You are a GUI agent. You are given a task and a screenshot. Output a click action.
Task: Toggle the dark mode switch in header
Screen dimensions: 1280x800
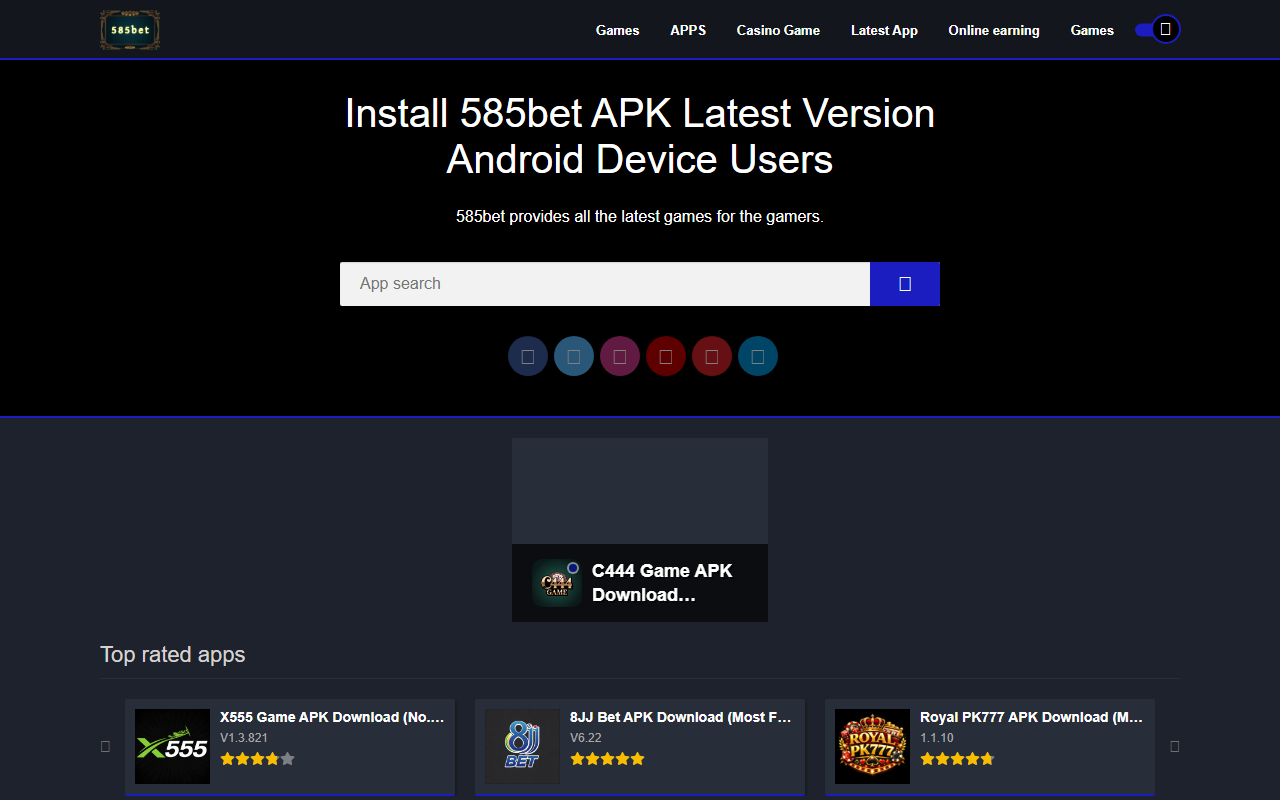coord(1158,29)
